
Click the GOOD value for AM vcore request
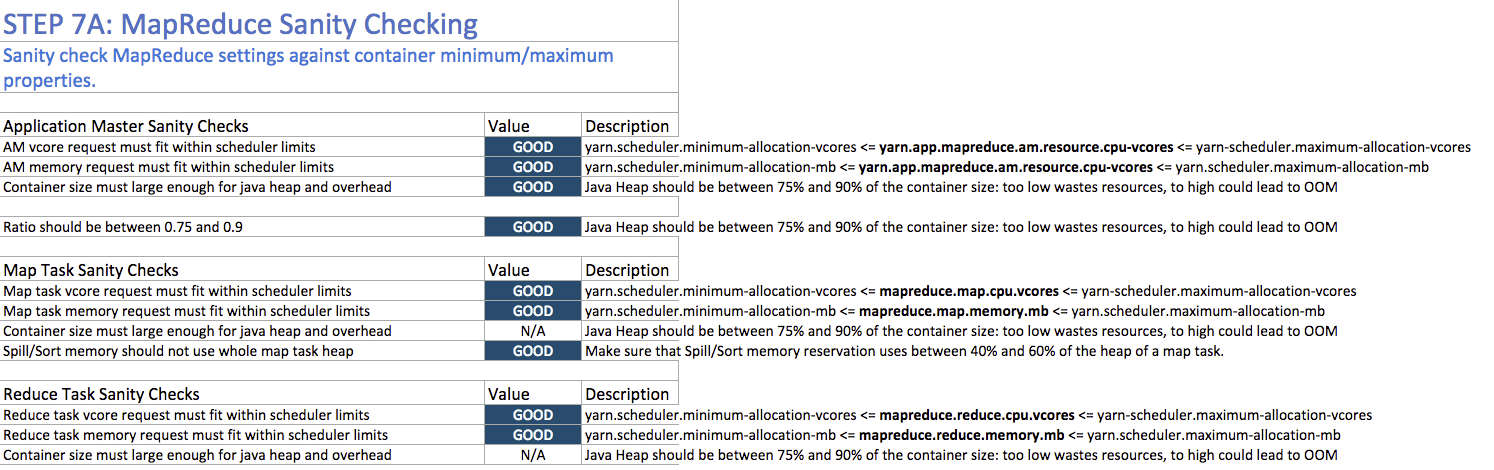[532, 147]
